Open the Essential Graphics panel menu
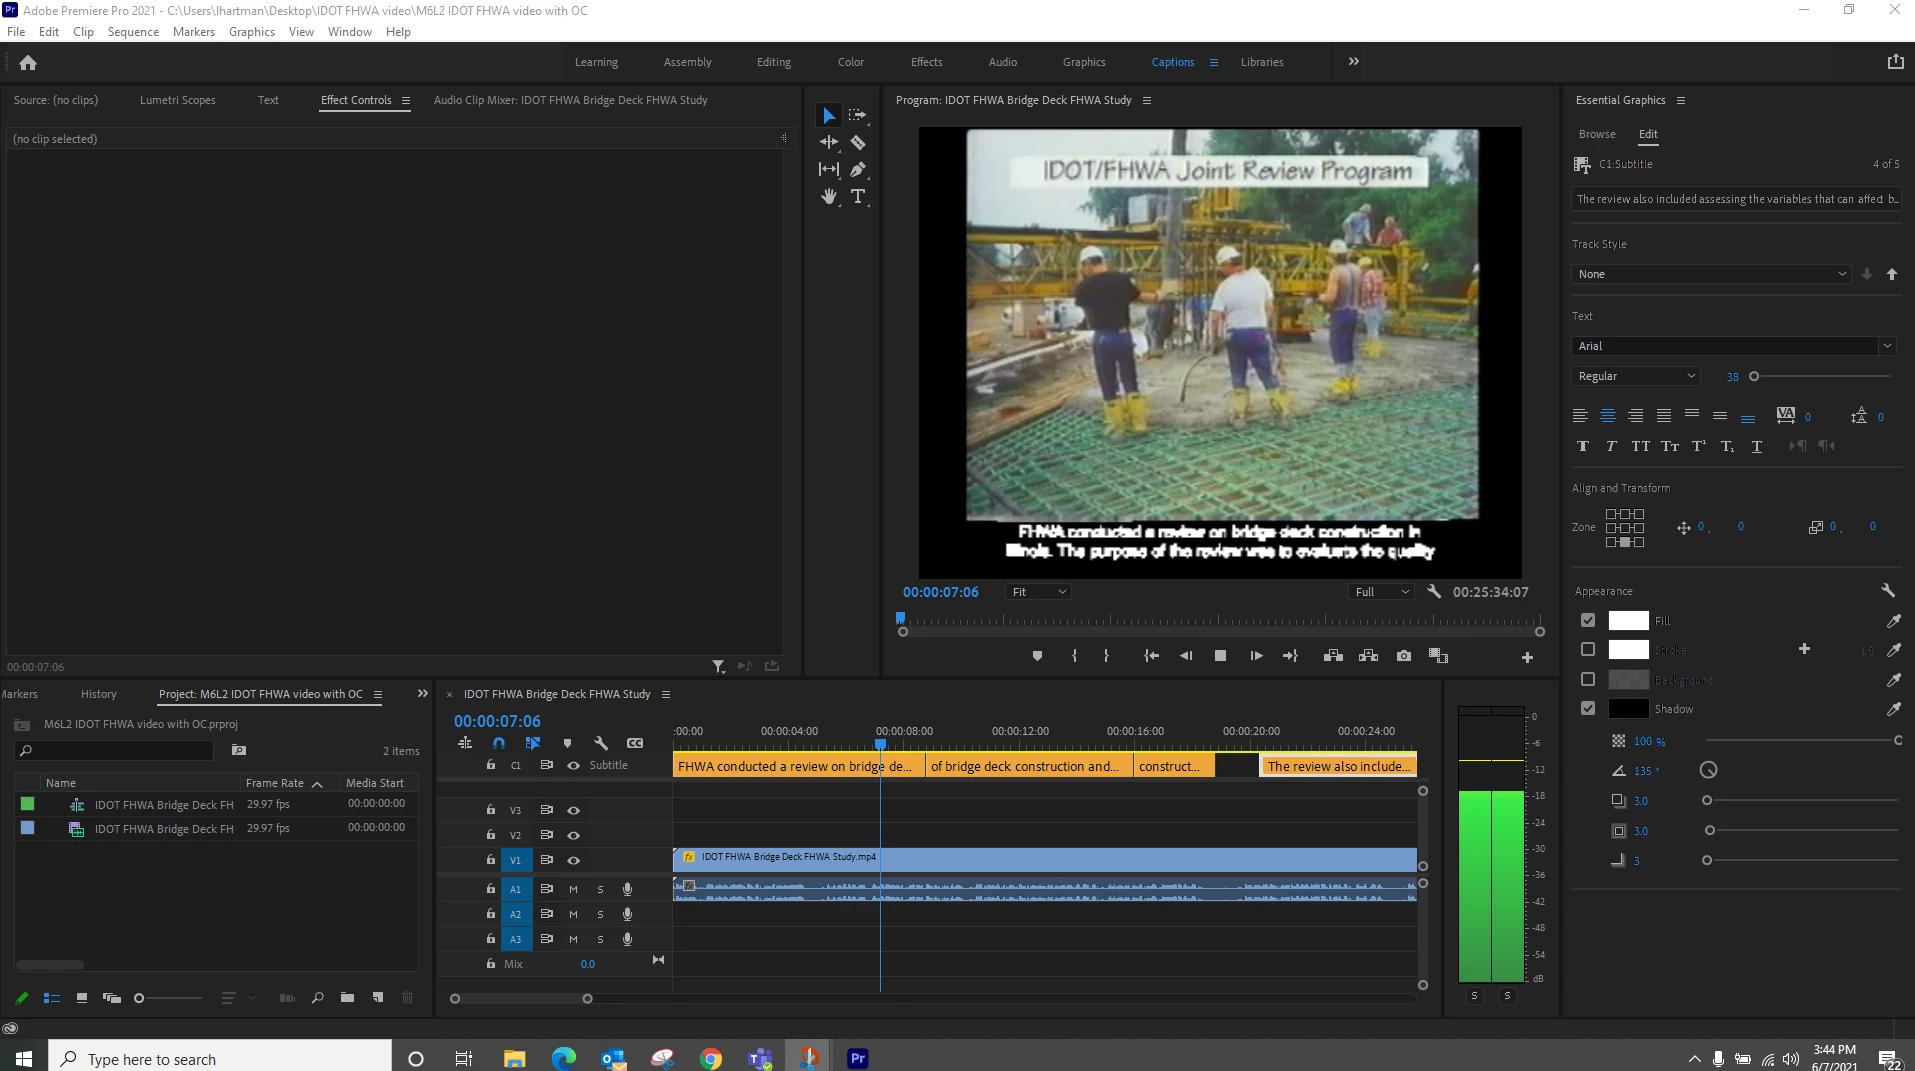 click(x=1681, y=101)
